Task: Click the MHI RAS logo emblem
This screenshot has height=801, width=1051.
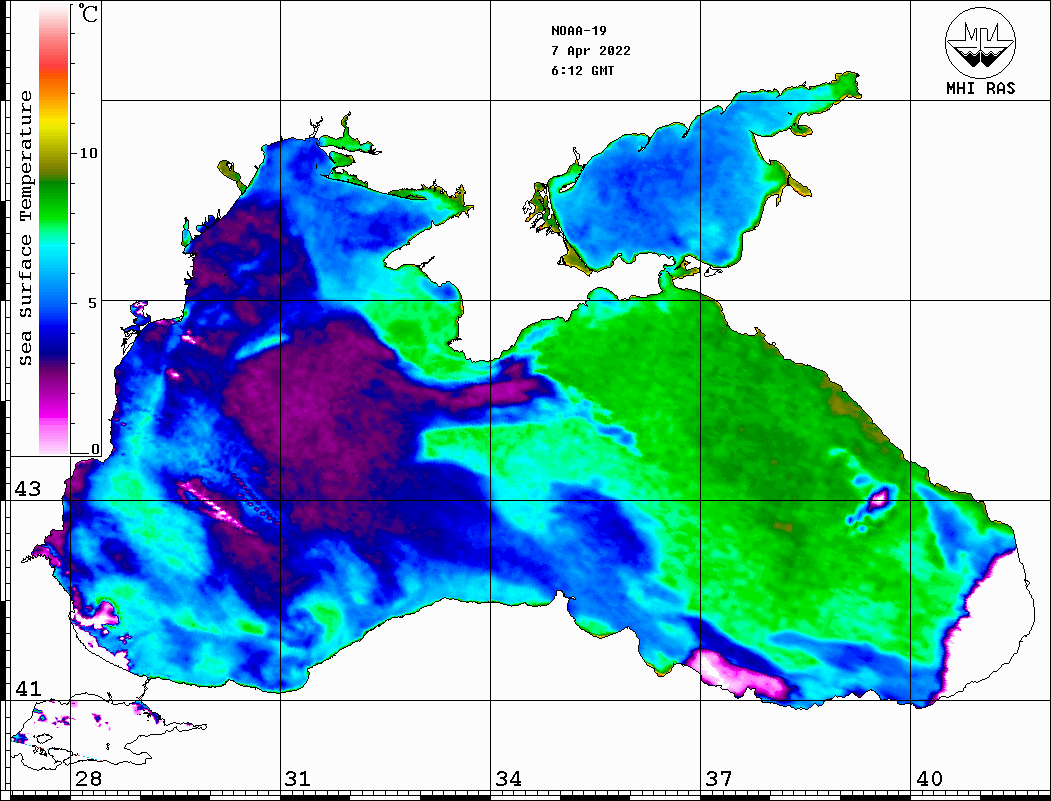Action: pyautogui.click(x=981, y=42)
